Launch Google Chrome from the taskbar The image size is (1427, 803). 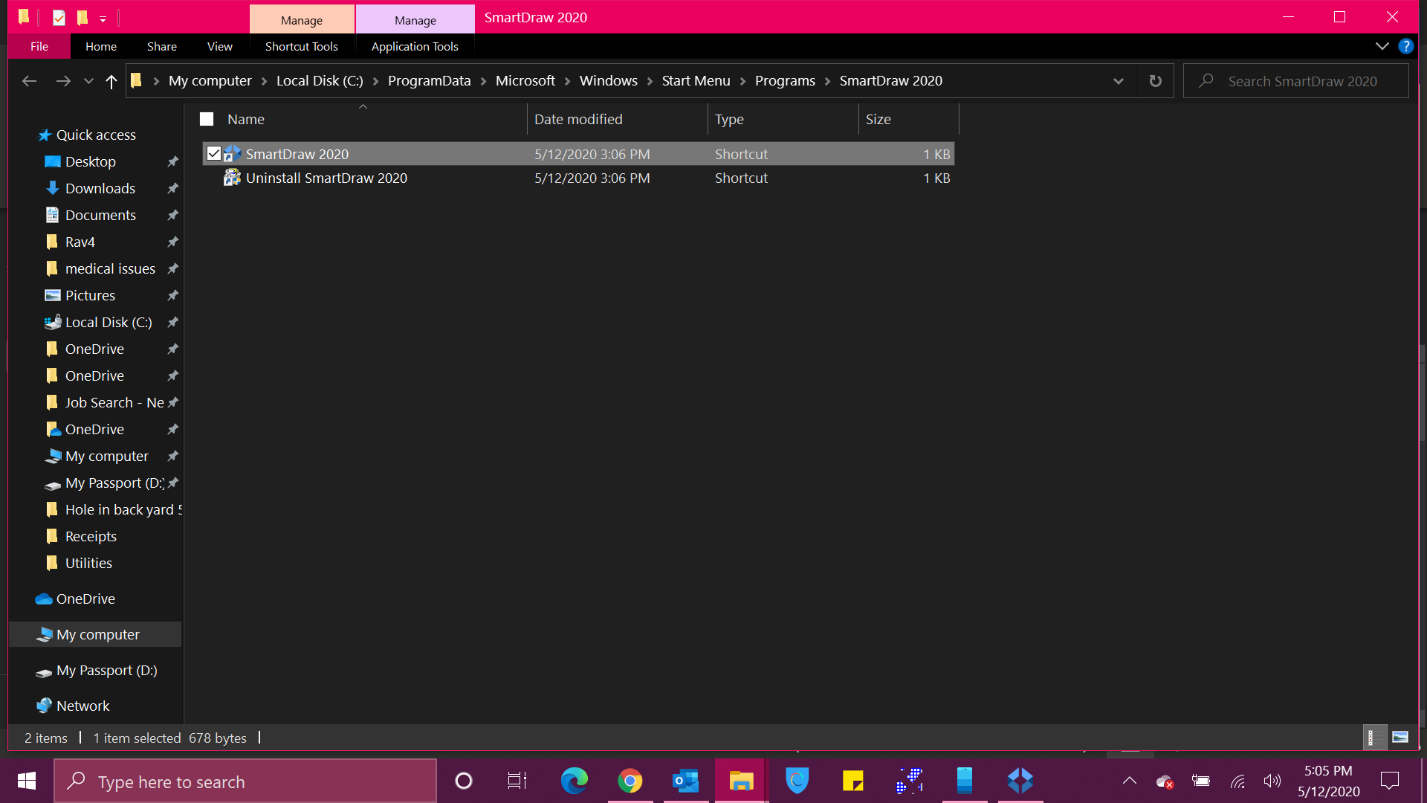coord(630,781)
